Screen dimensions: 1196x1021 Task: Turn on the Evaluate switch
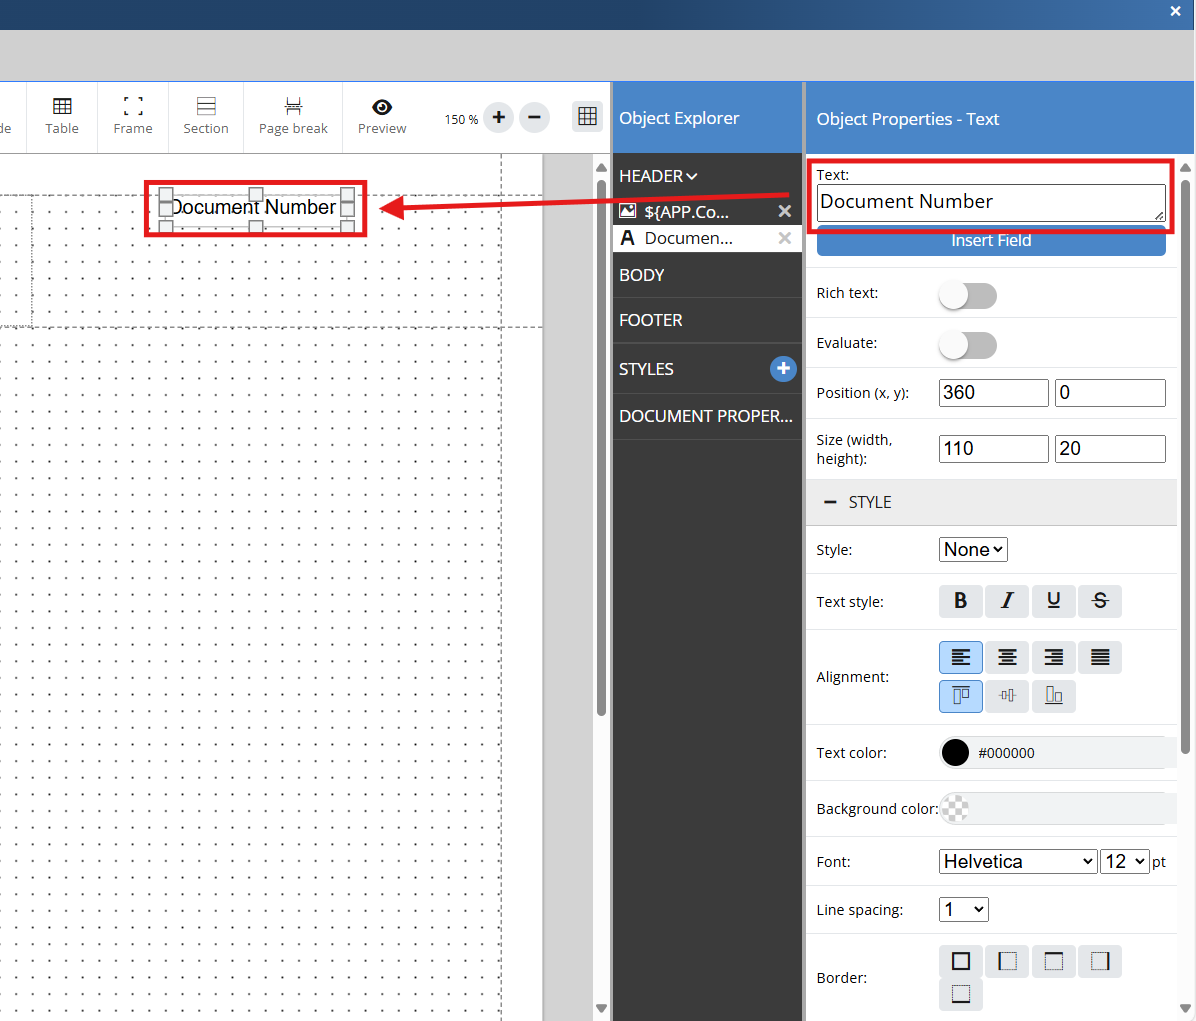point(967,345)
